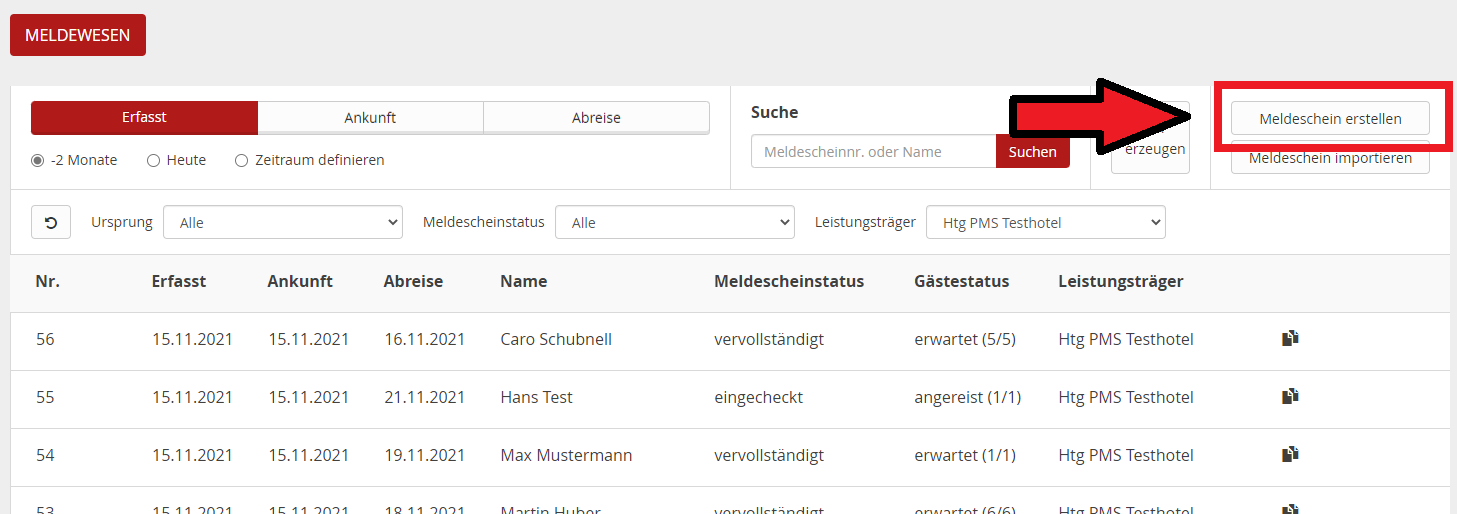Select the Heute radio option

154,160
